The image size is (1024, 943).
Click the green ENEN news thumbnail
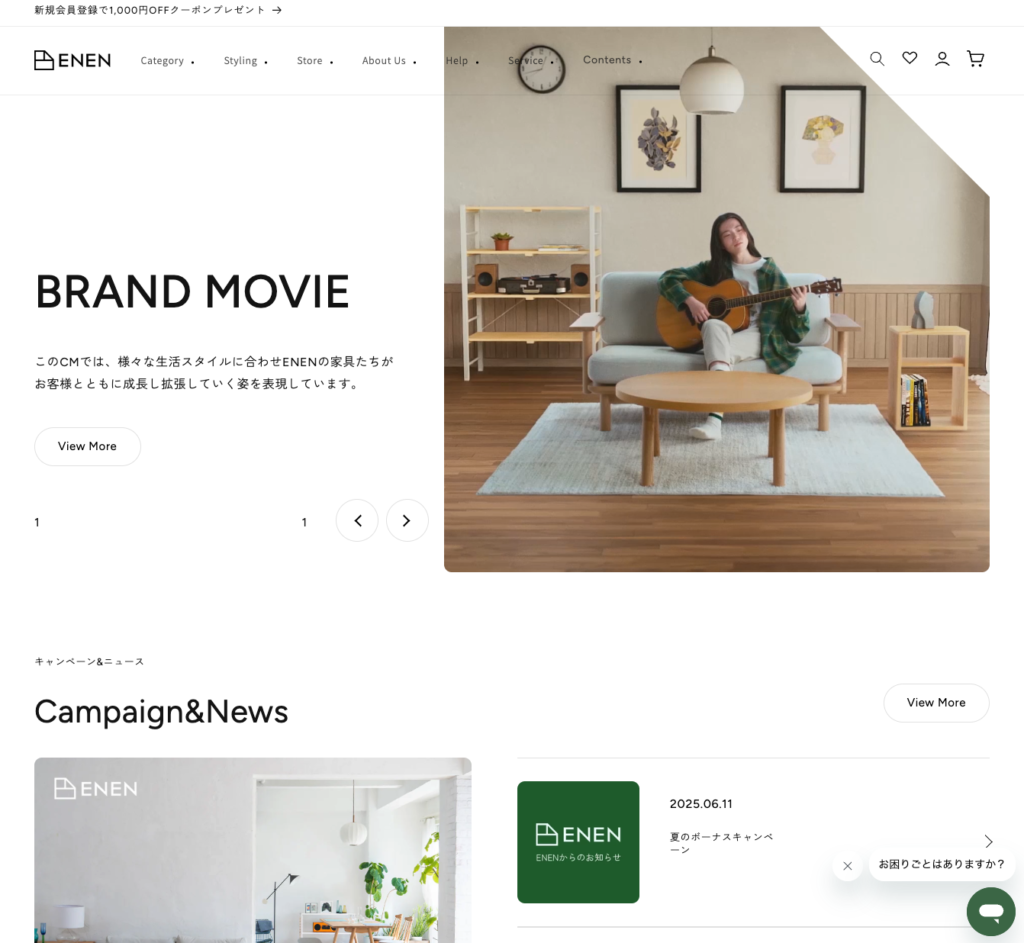[578, 842]
